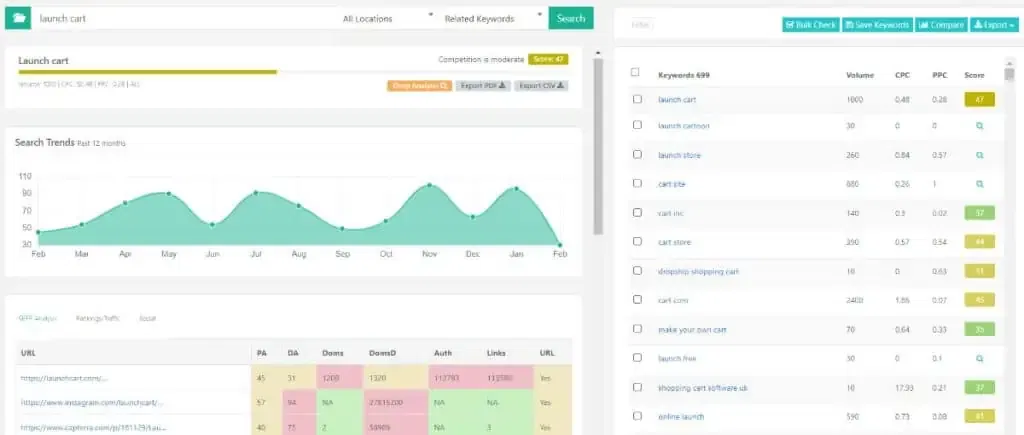Click the Score column header in keyword list
Screen dimensions: 1024x435
[974, 75]
